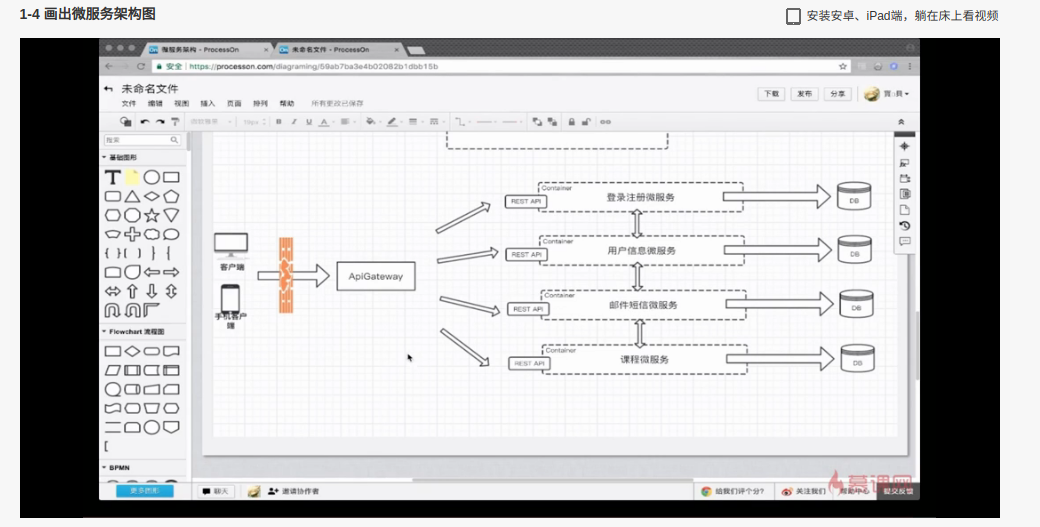
Task: Click the browser address bar URL
Action: 313,66
